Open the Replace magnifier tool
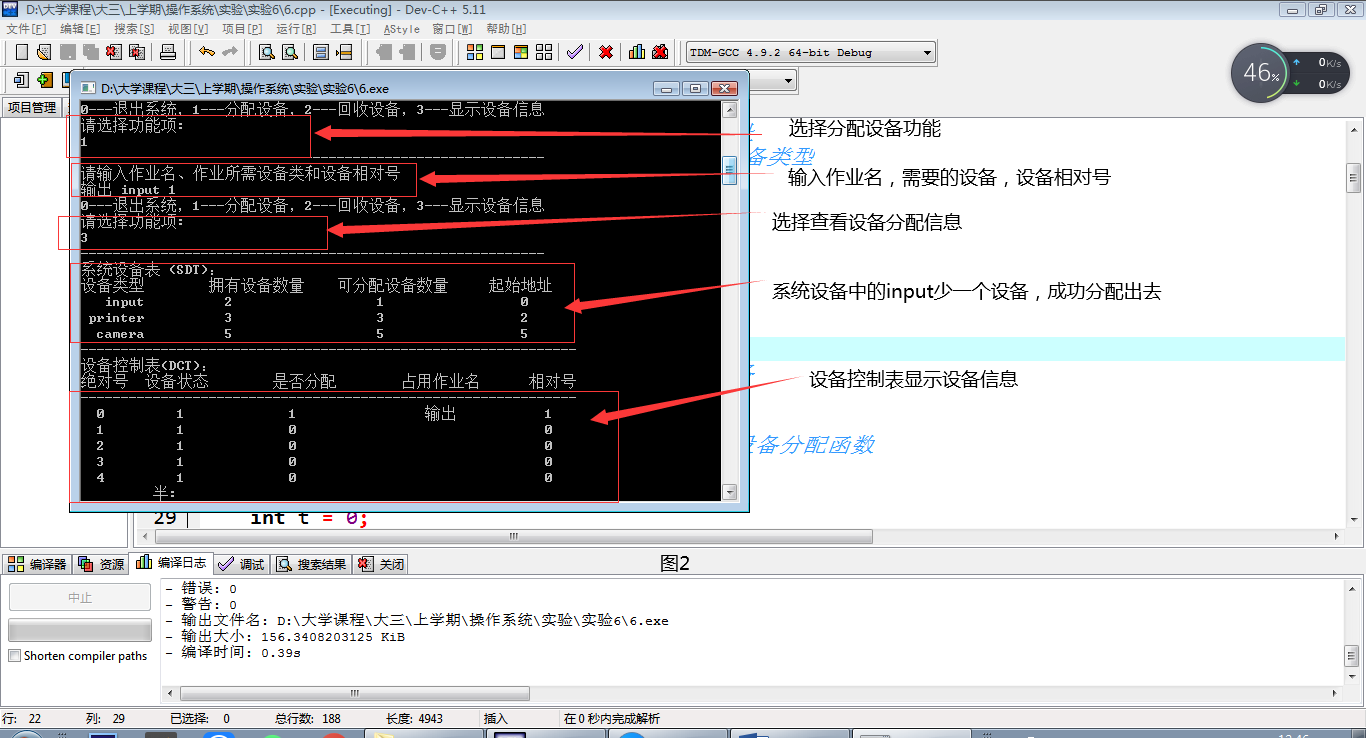The width and height of the screenshot is (1366, 738). (x=290, y=52)
